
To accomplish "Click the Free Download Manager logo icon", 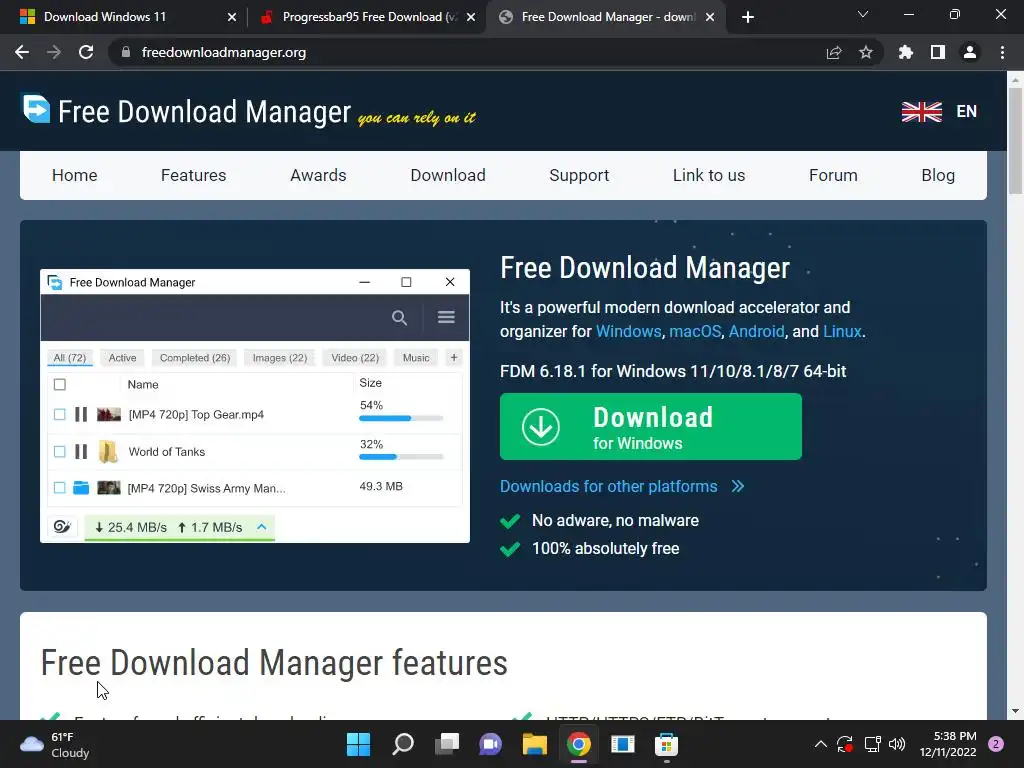I will pos(36,108).
